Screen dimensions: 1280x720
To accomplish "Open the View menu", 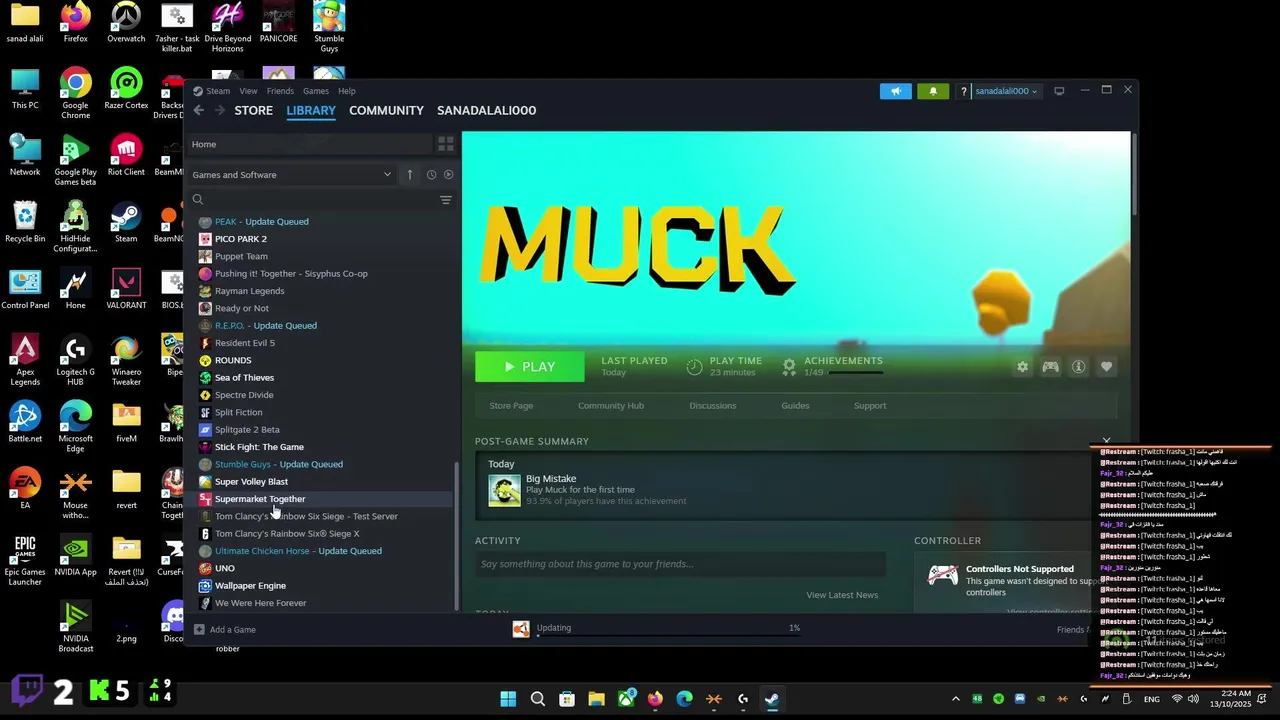I will 248,91.
